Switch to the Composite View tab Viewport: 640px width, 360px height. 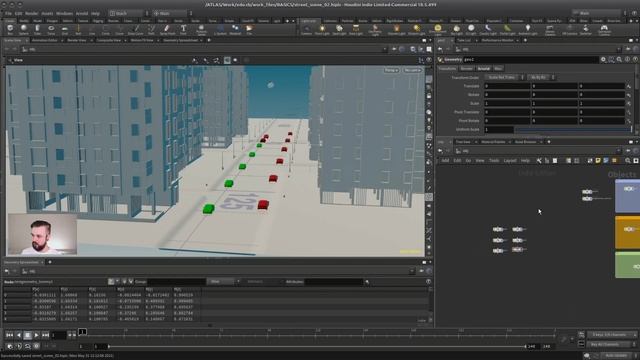(109, 40)
